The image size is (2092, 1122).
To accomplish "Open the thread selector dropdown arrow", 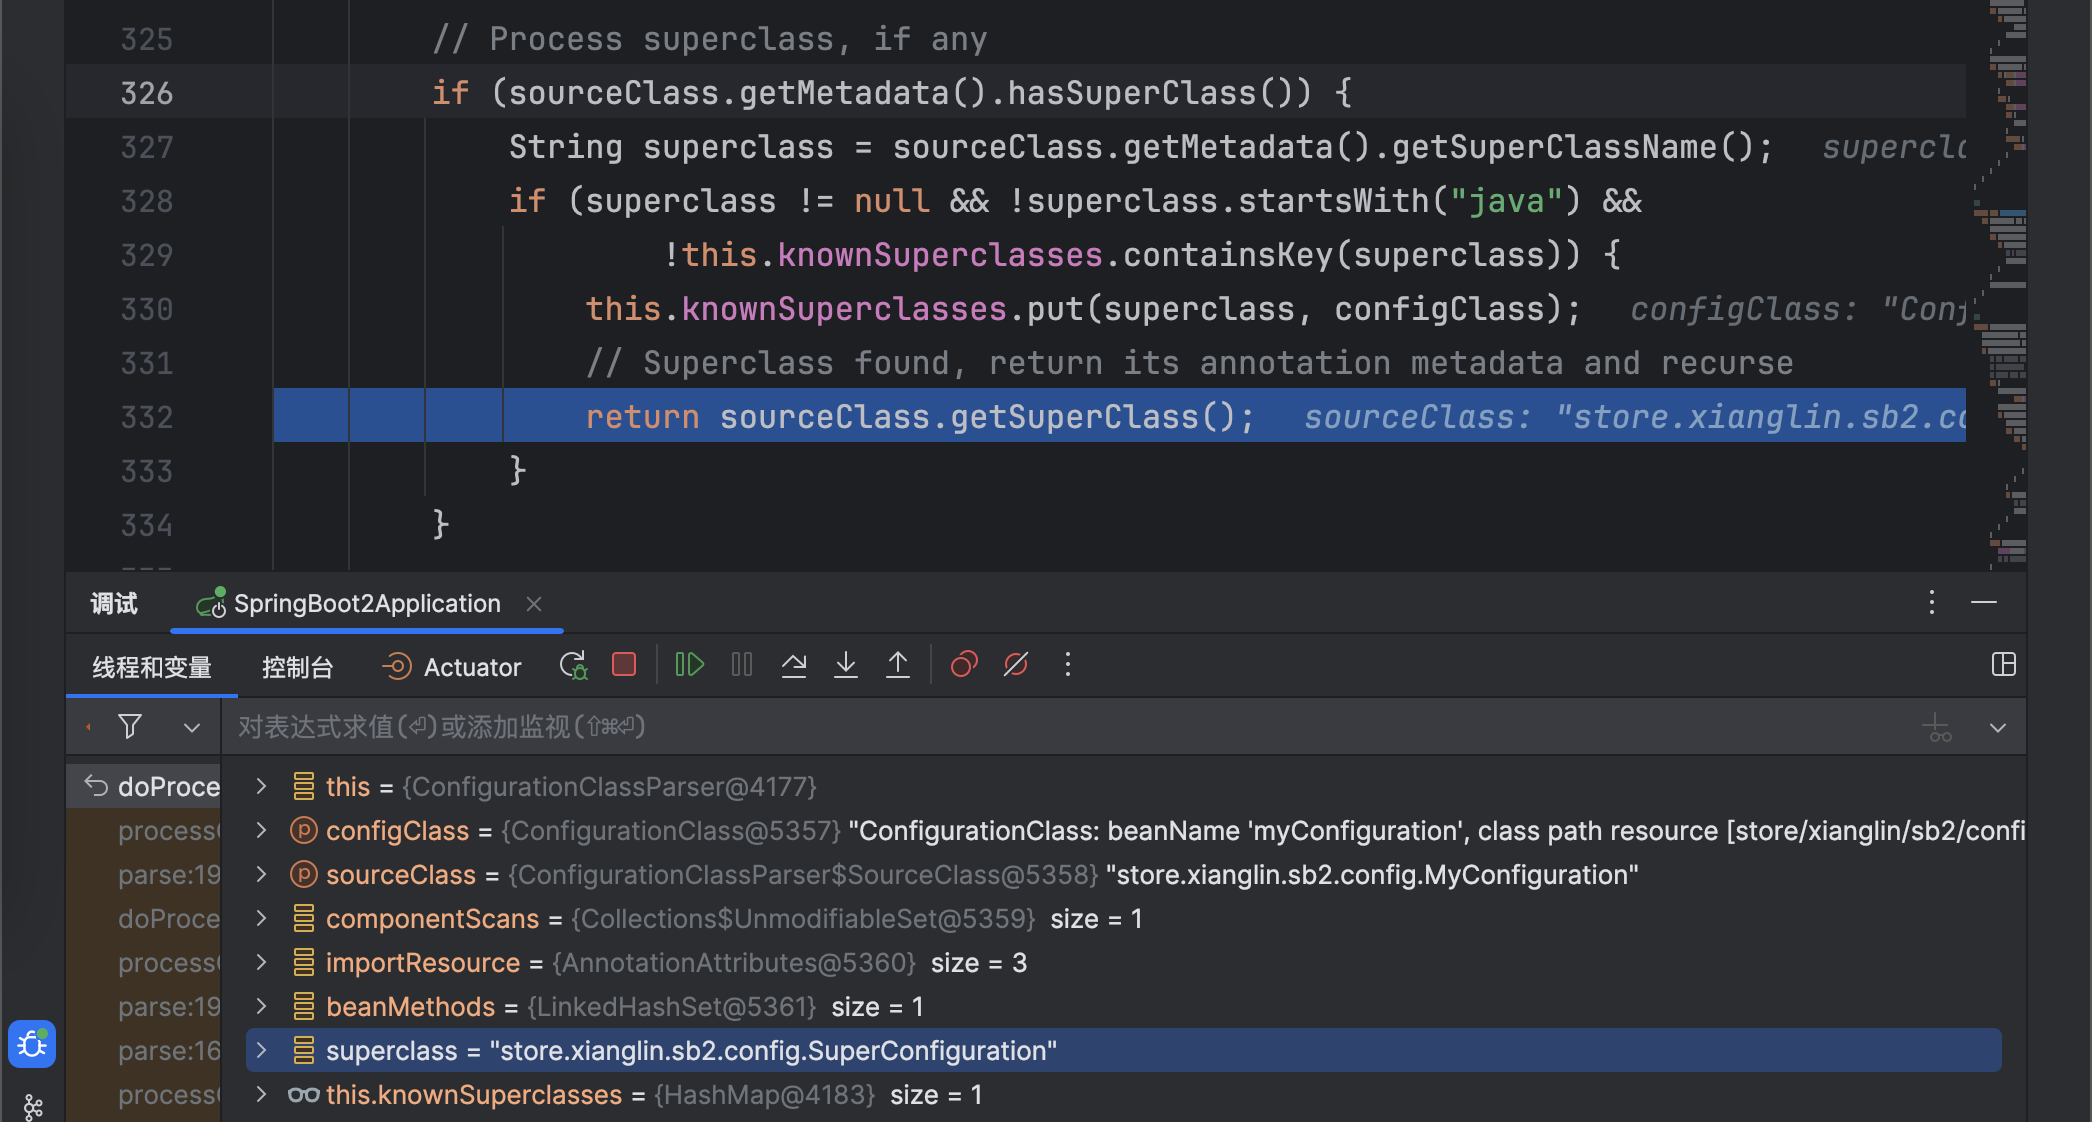I will pyautogui.click(x=192, y=728).
